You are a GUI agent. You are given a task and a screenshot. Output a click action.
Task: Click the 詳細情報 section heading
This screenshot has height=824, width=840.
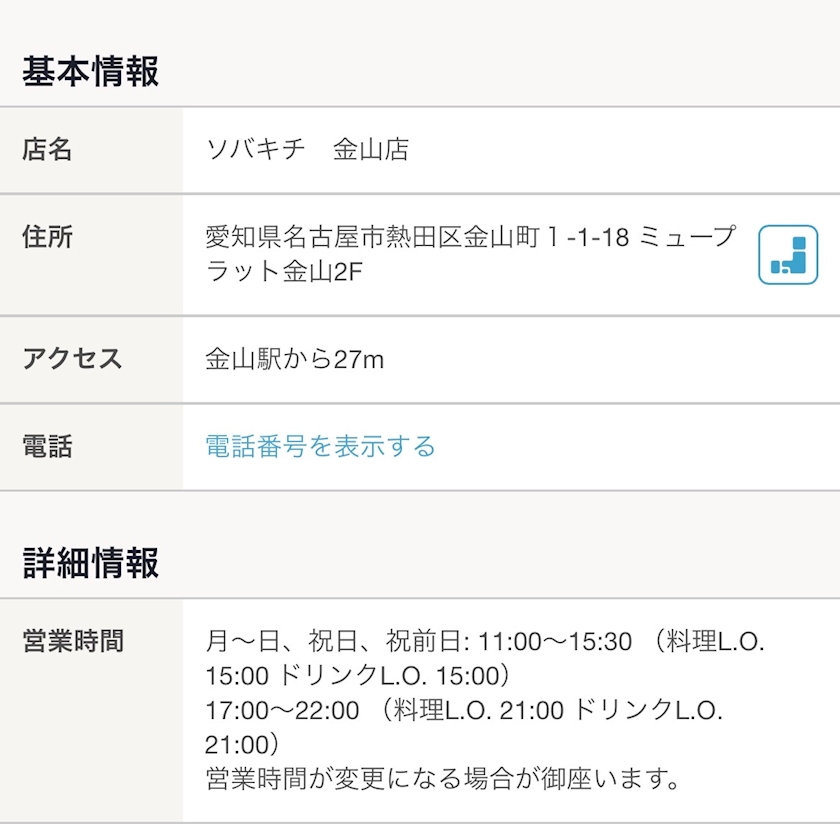91,564
